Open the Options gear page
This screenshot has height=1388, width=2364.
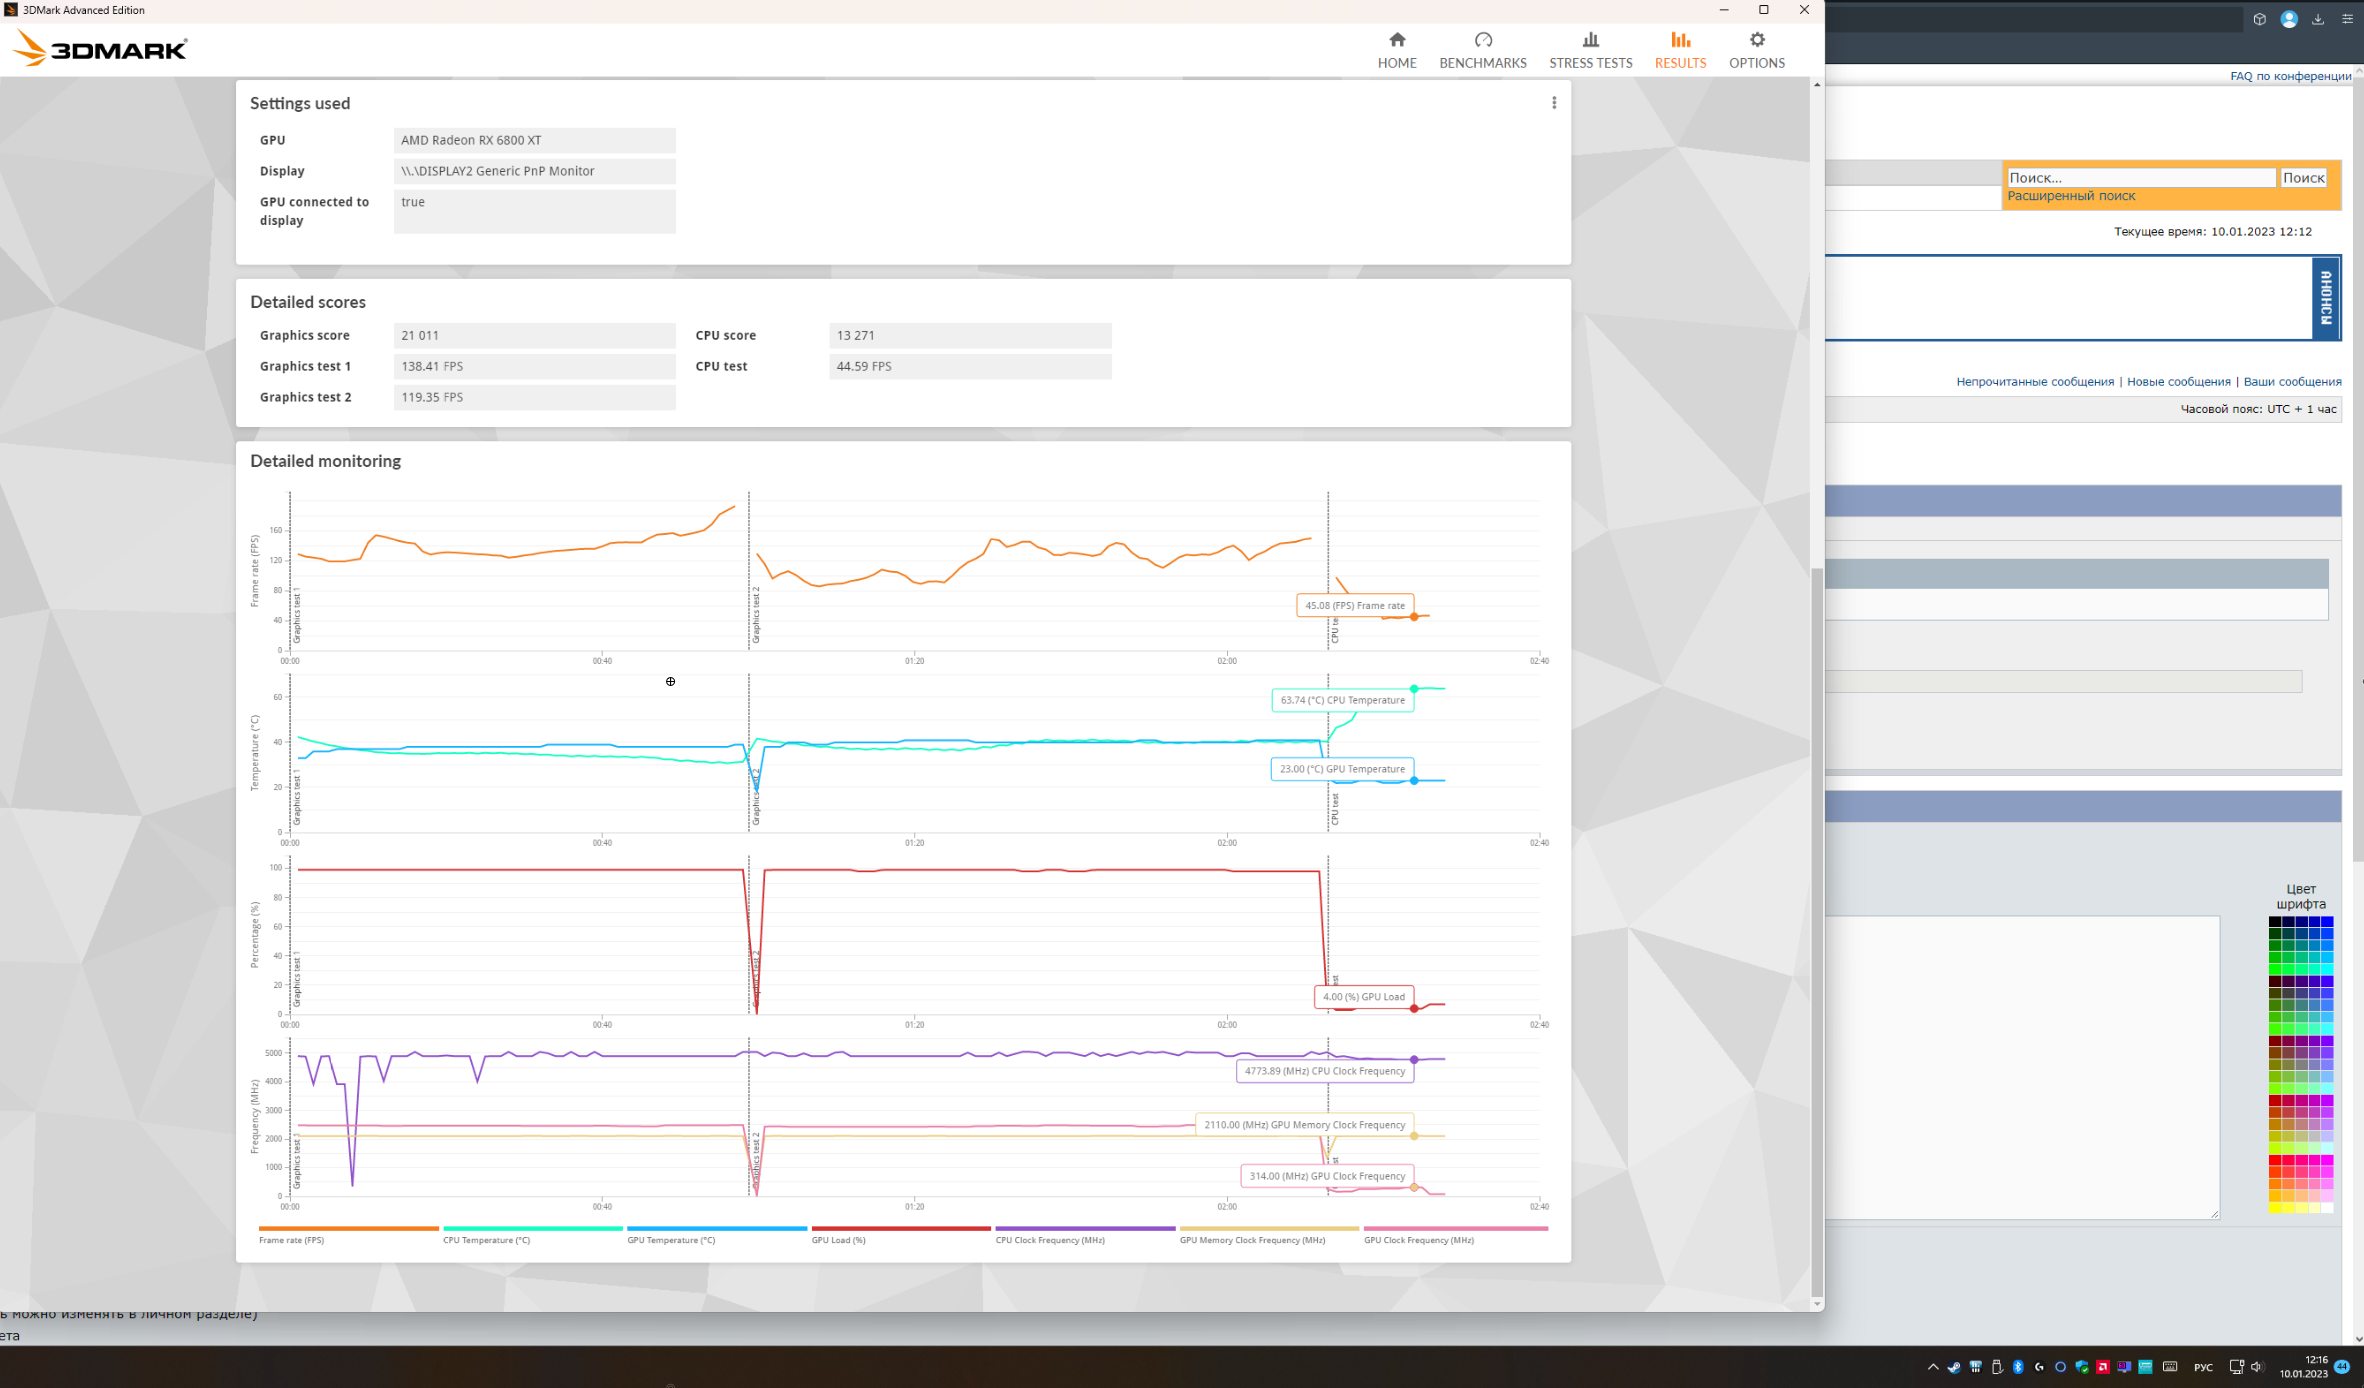click(x=1756, y=50)
